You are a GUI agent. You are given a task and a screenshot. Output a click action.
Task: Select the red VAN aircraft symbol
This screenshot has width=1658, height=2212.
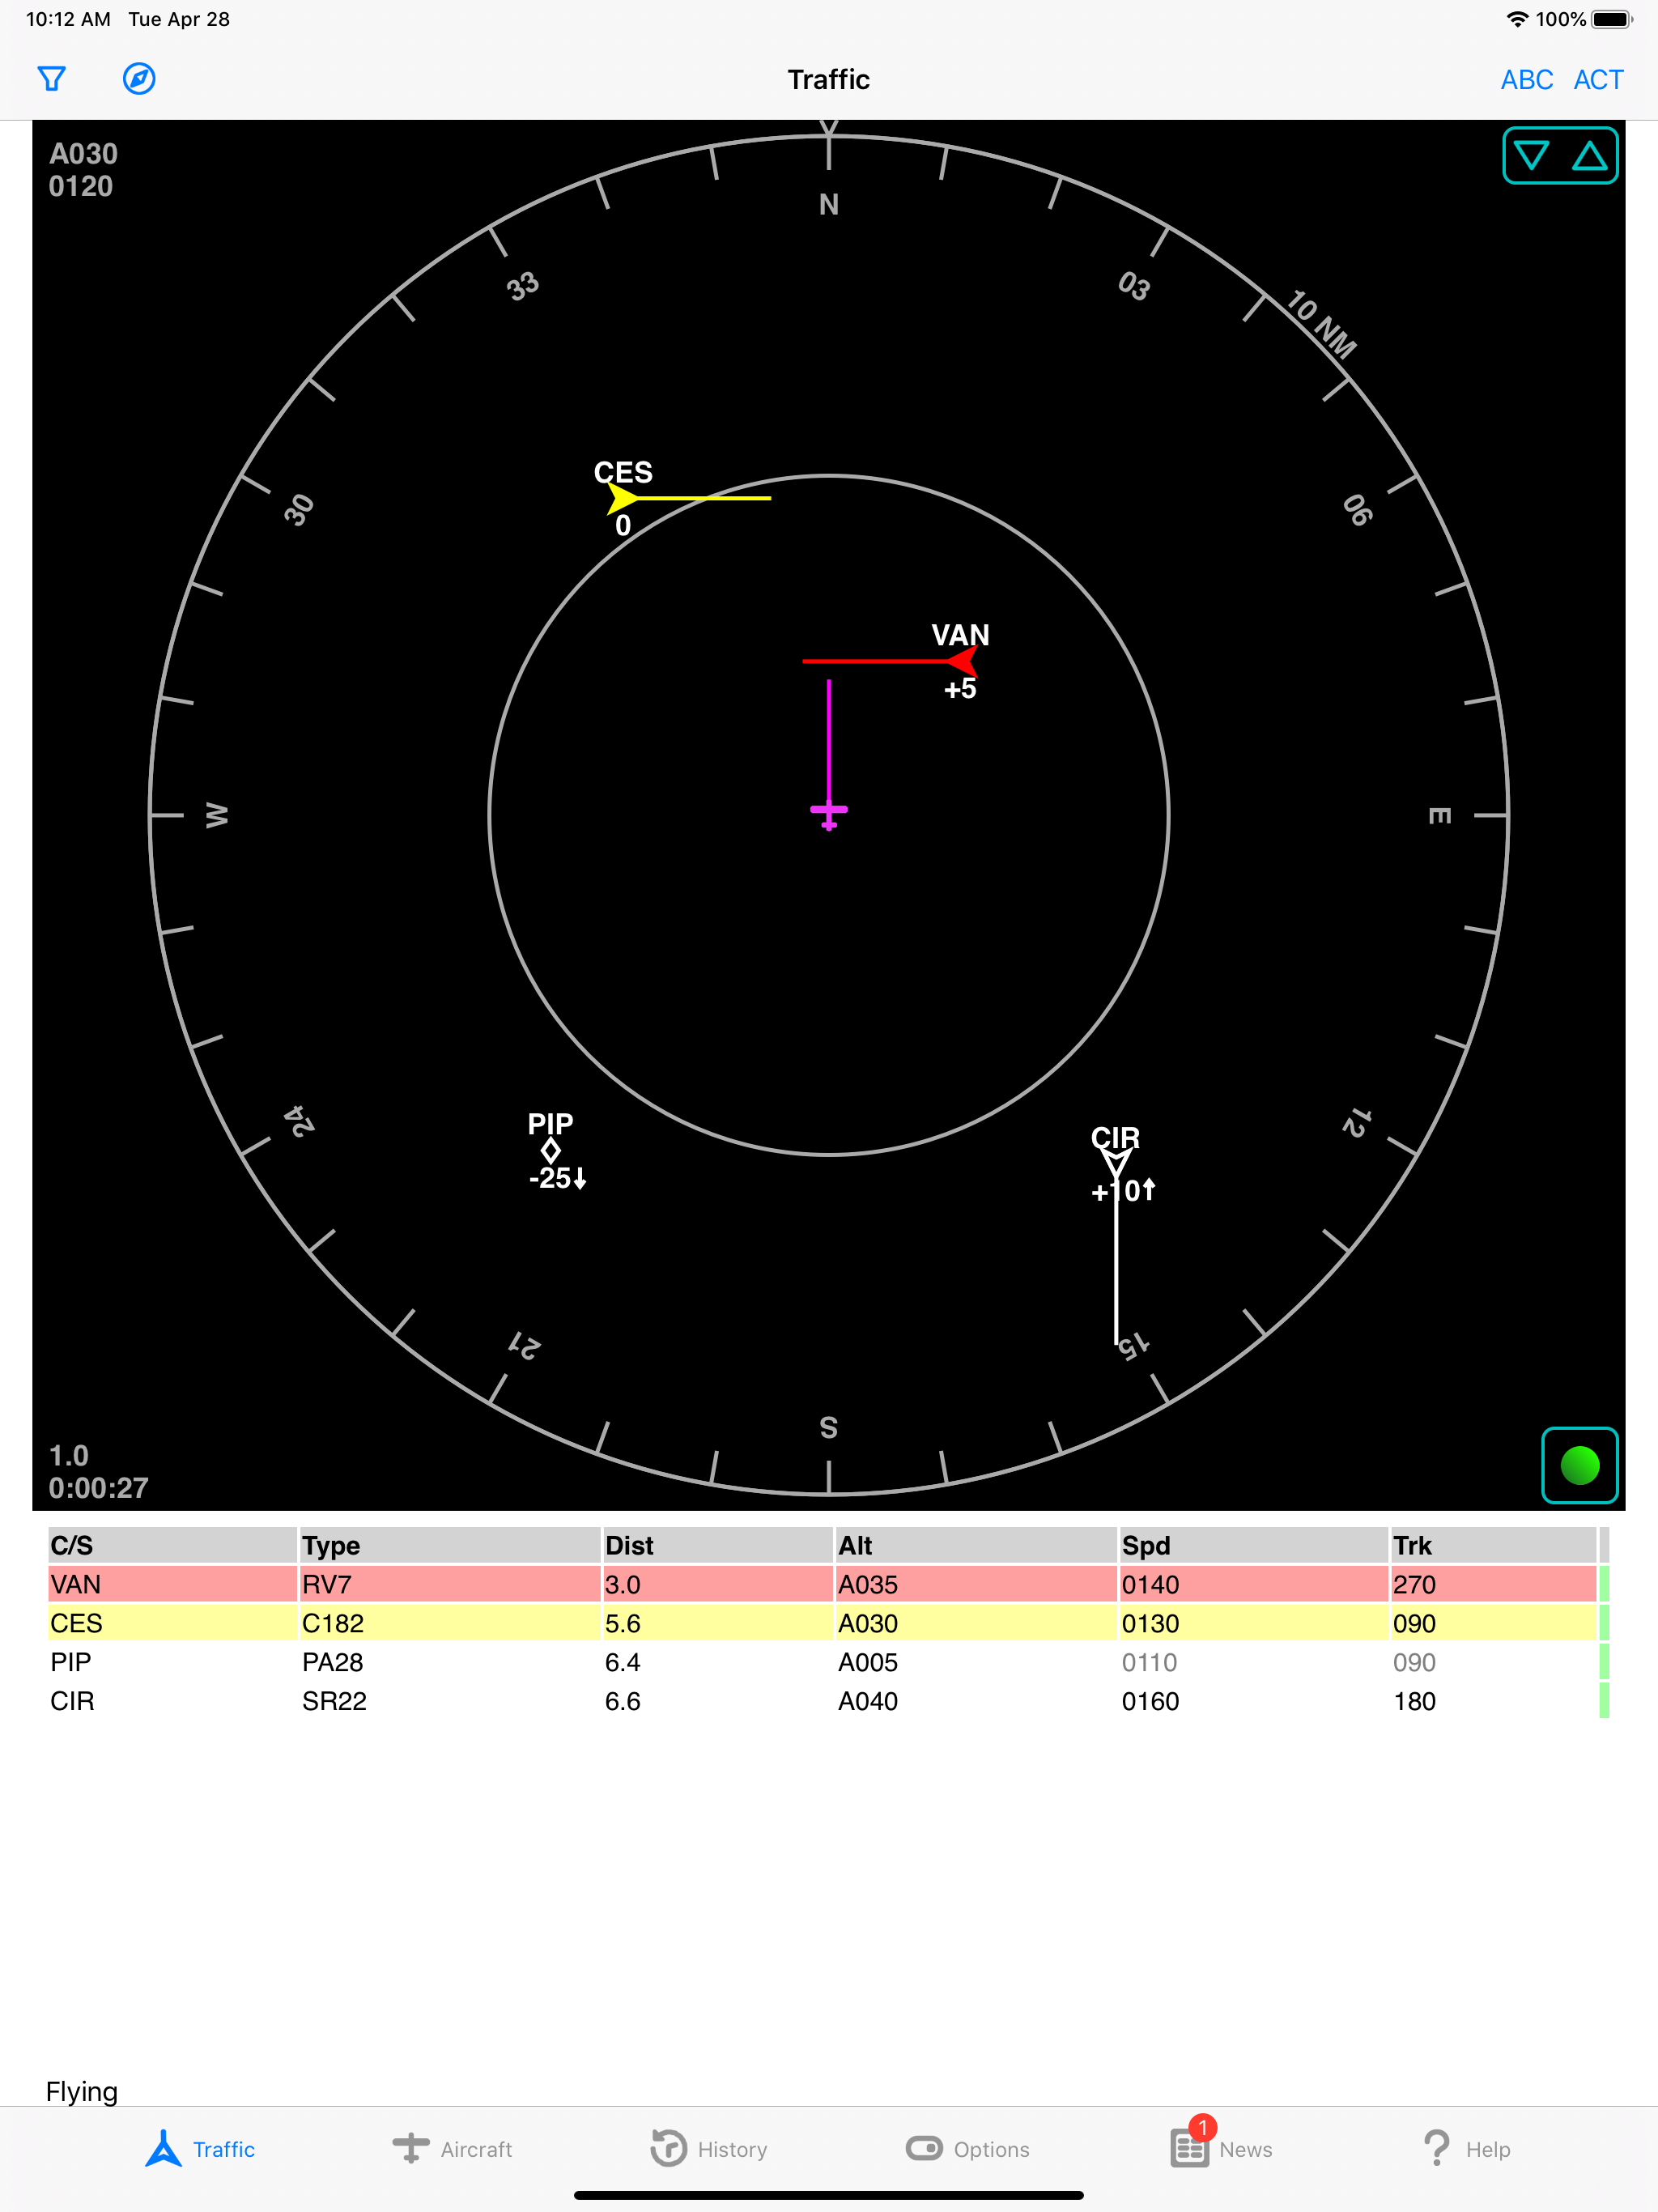pos(962,661)
